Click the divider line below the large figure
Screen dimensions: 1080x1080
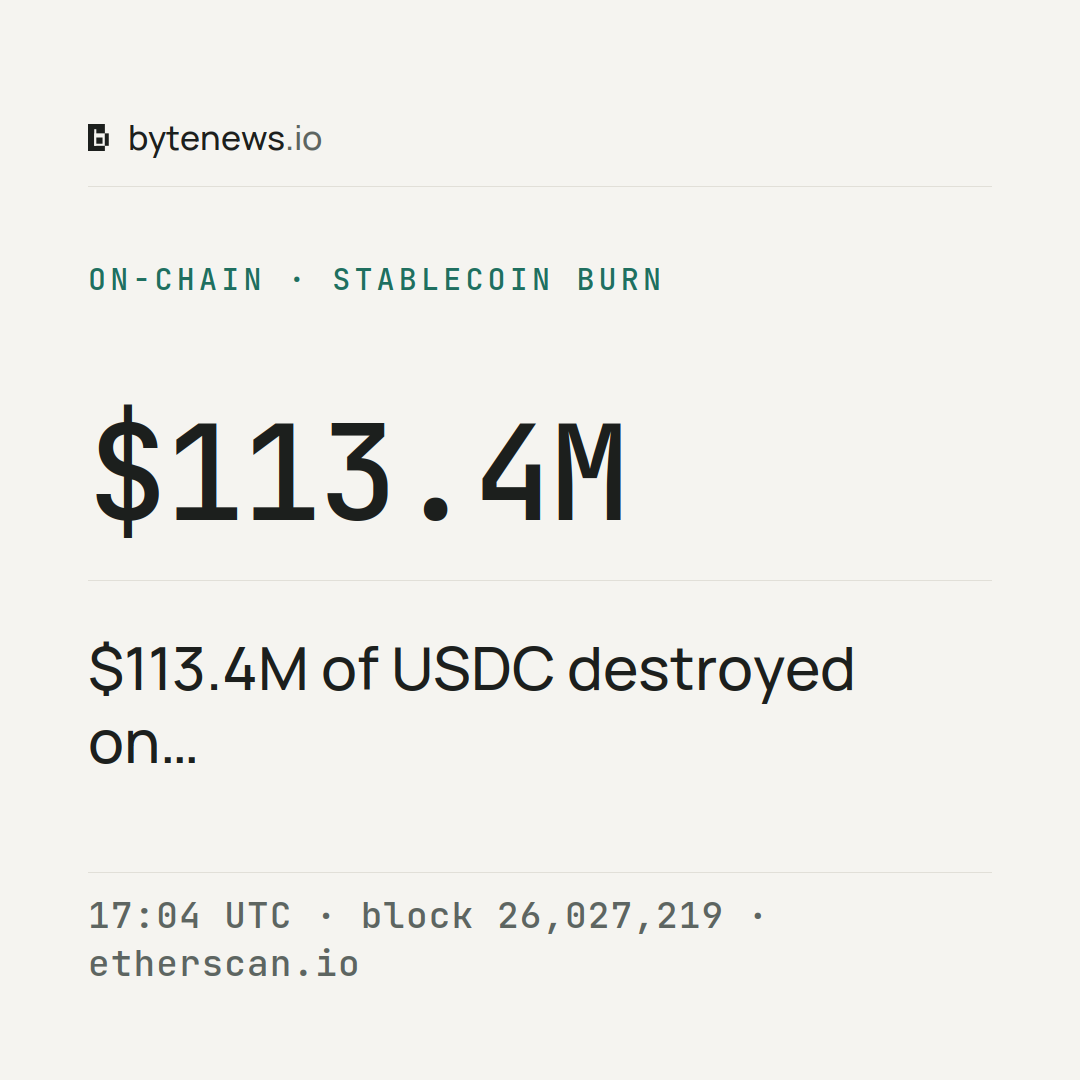[x=540, y=580]
